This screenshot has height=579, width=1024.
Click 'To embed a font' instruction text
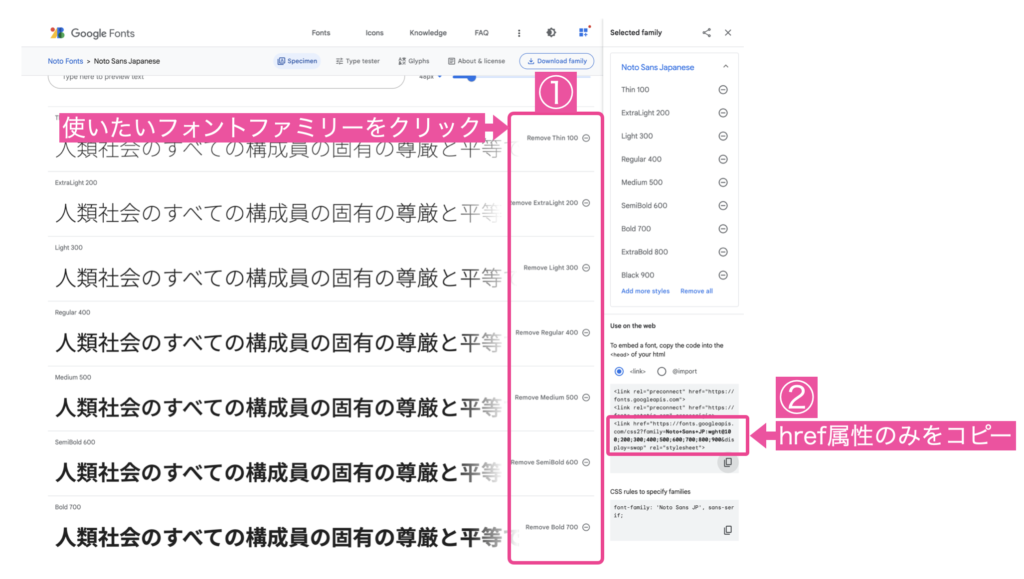(x=667, y=350)
